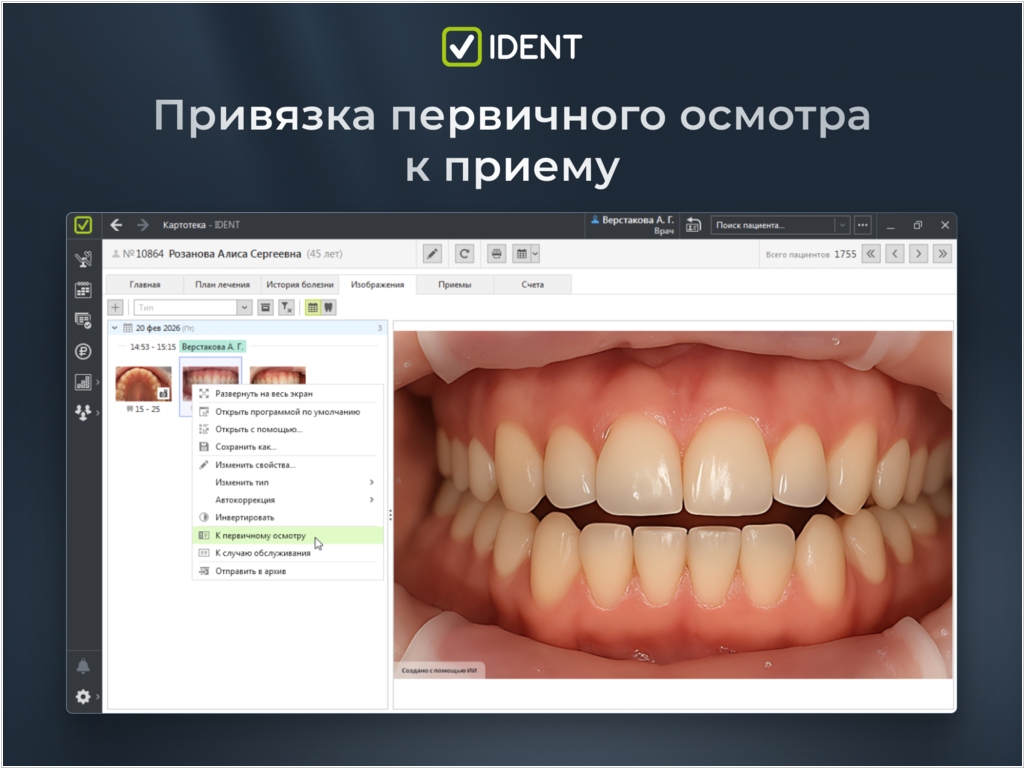This screenshot has width=1024, height=768.
Task: Expand the Изменить тип submenu
Action: (287, 482)
